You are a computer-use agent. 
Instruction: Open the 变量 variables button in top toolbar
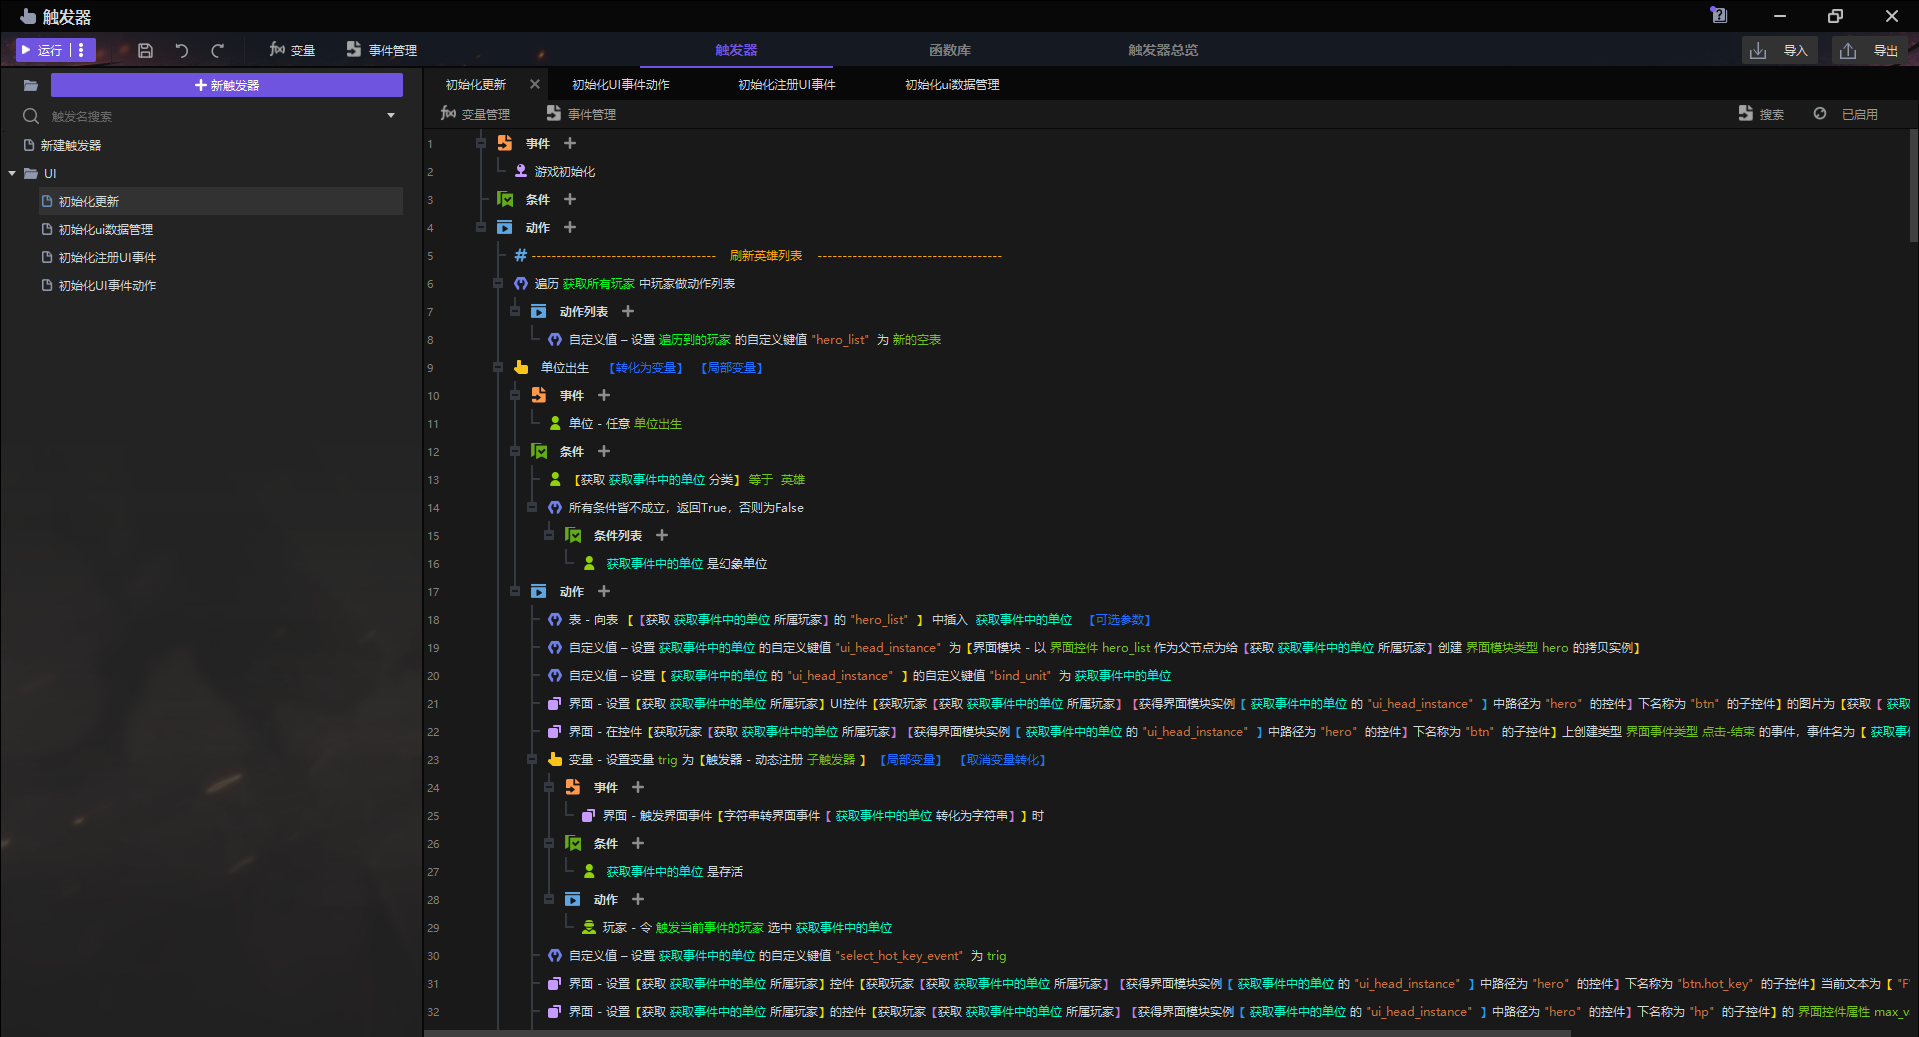coord(291,50)
